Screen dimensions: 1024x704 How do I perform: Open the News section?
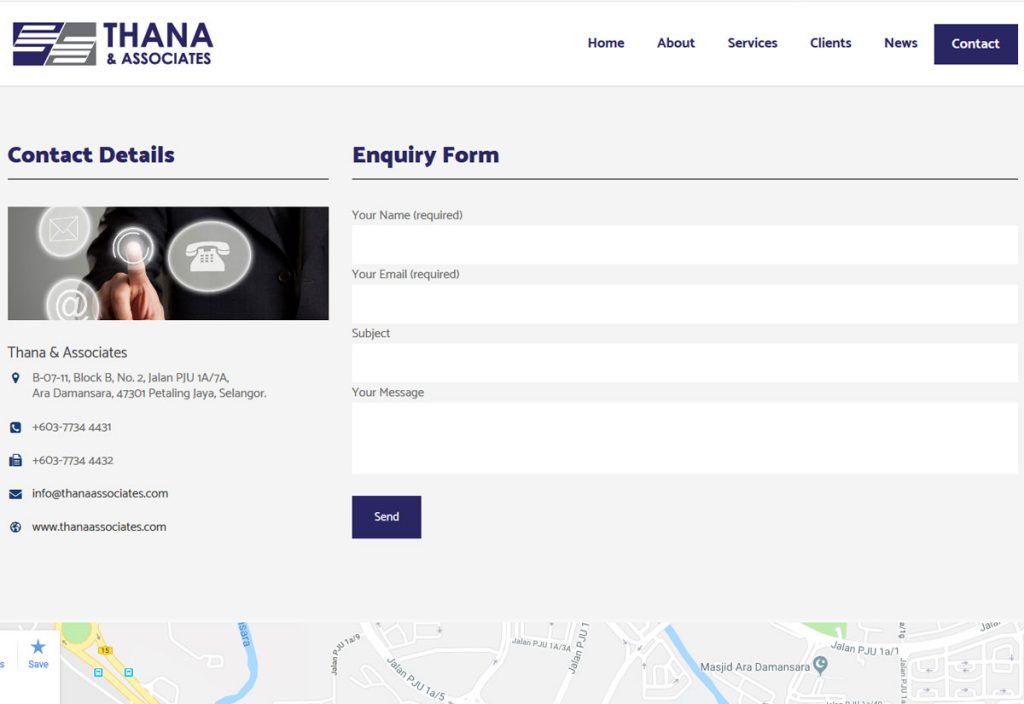click(x=900, y=43)
